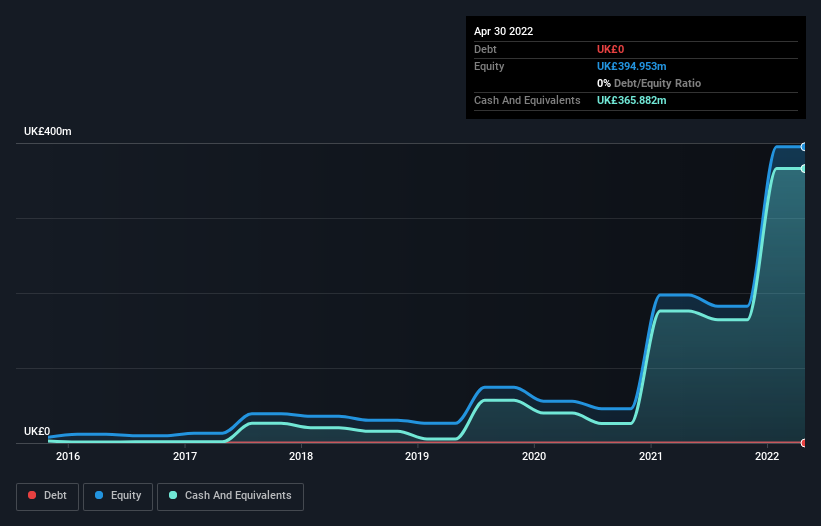Click the 2018 x-axis label
Viewport: 821px width, 526px height.
coord(301,456)
